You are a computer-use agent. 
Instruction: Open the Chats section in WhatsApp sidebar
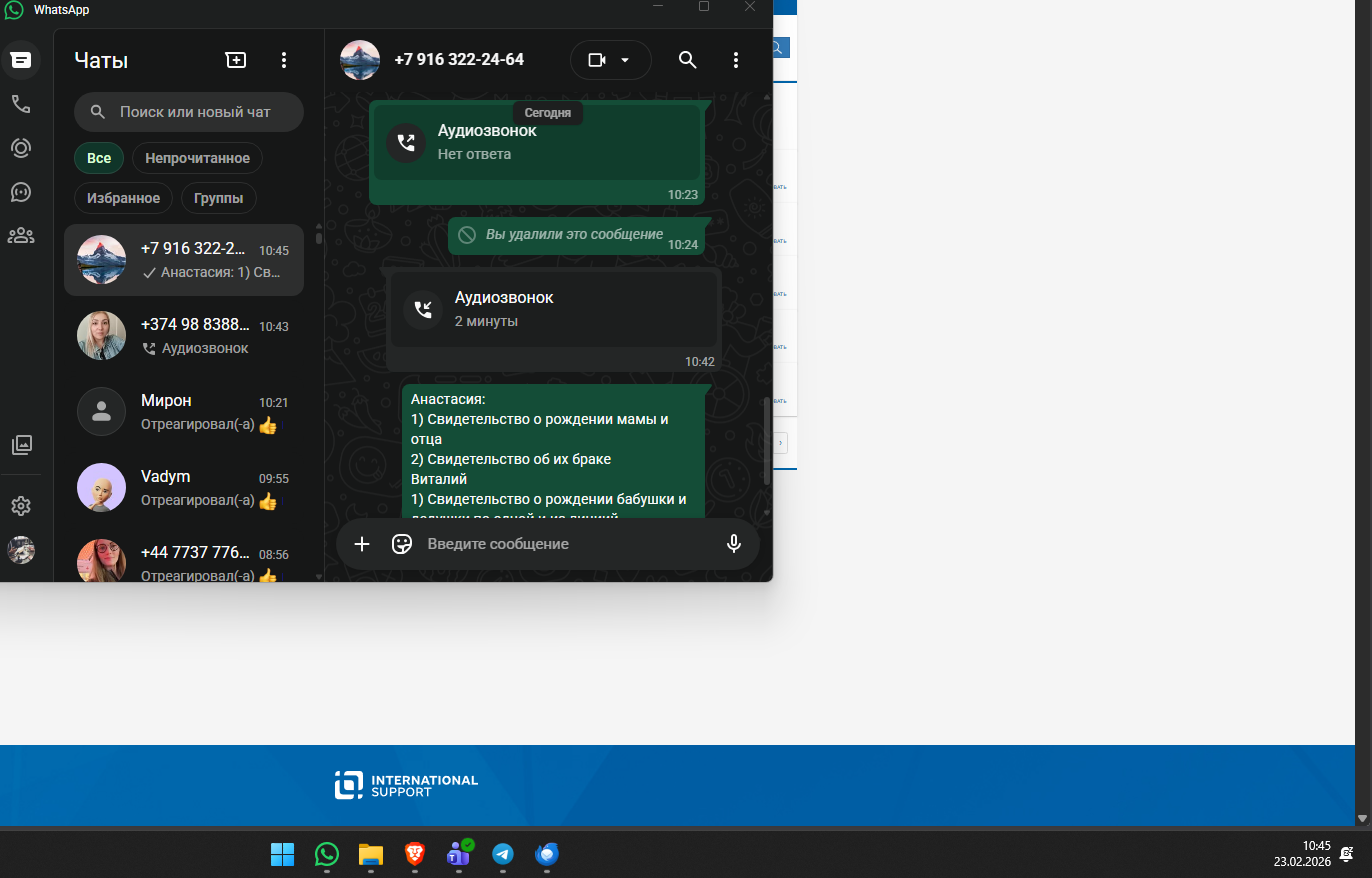click(x=20, y=60)
